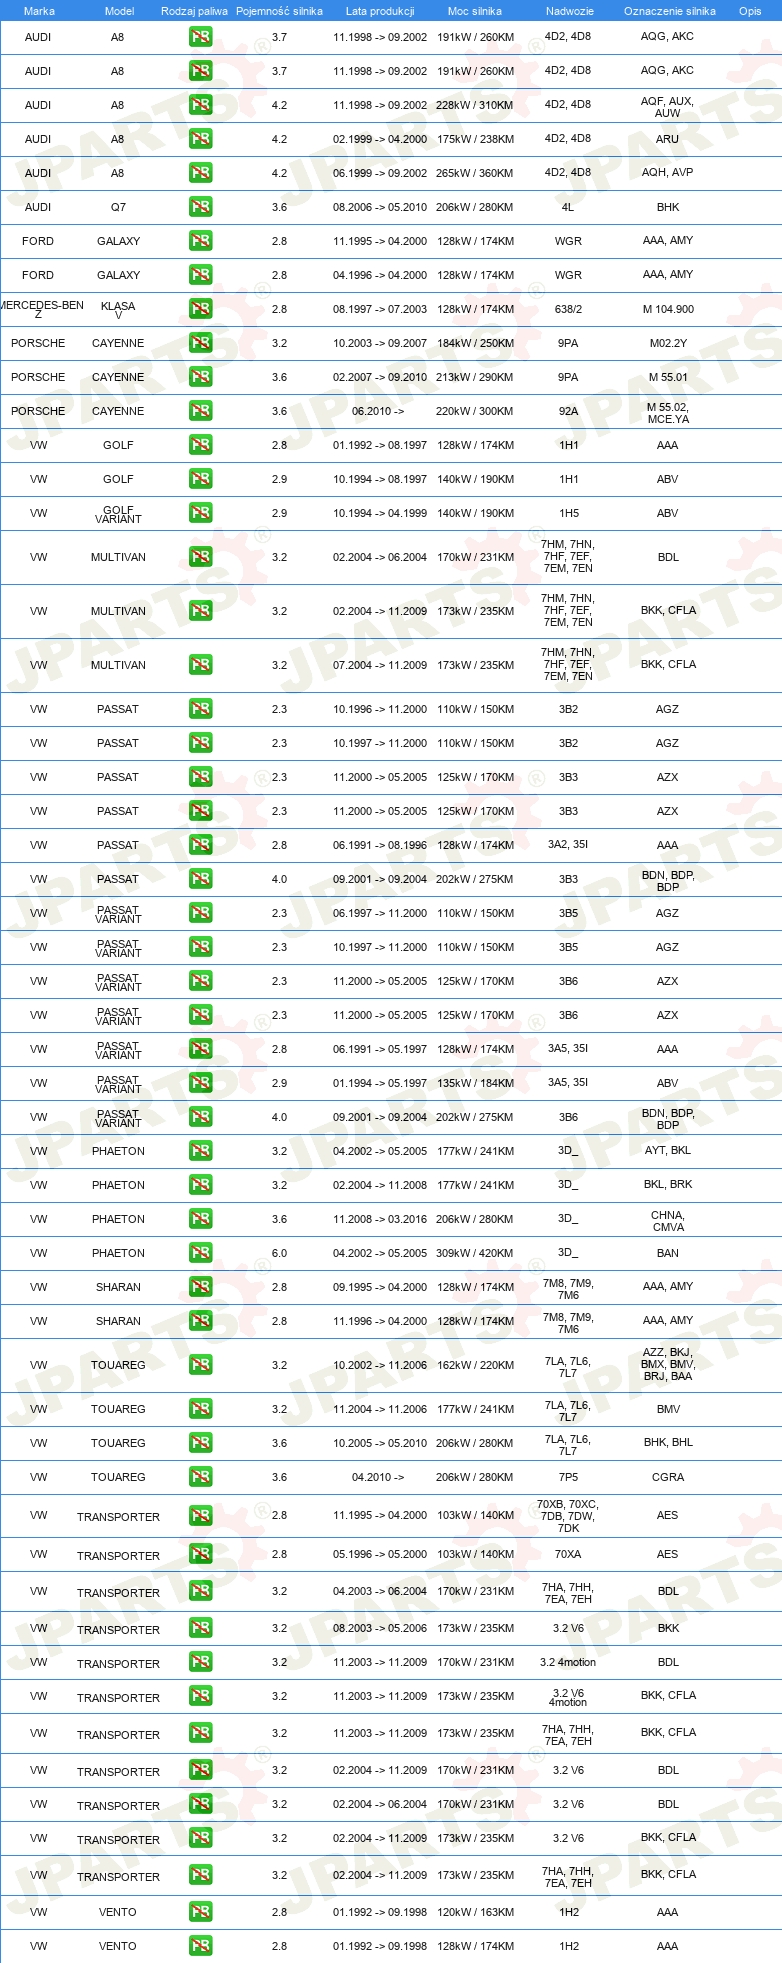Click the fuel icon for PORSCHE CAYENNE M 55.01
This screenshot has height=1963, width=782.
point(200,377)
